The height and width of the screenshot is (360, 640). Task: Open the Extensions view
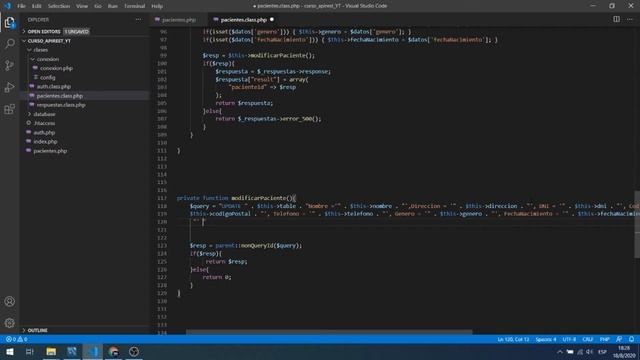tap(9, 109)
